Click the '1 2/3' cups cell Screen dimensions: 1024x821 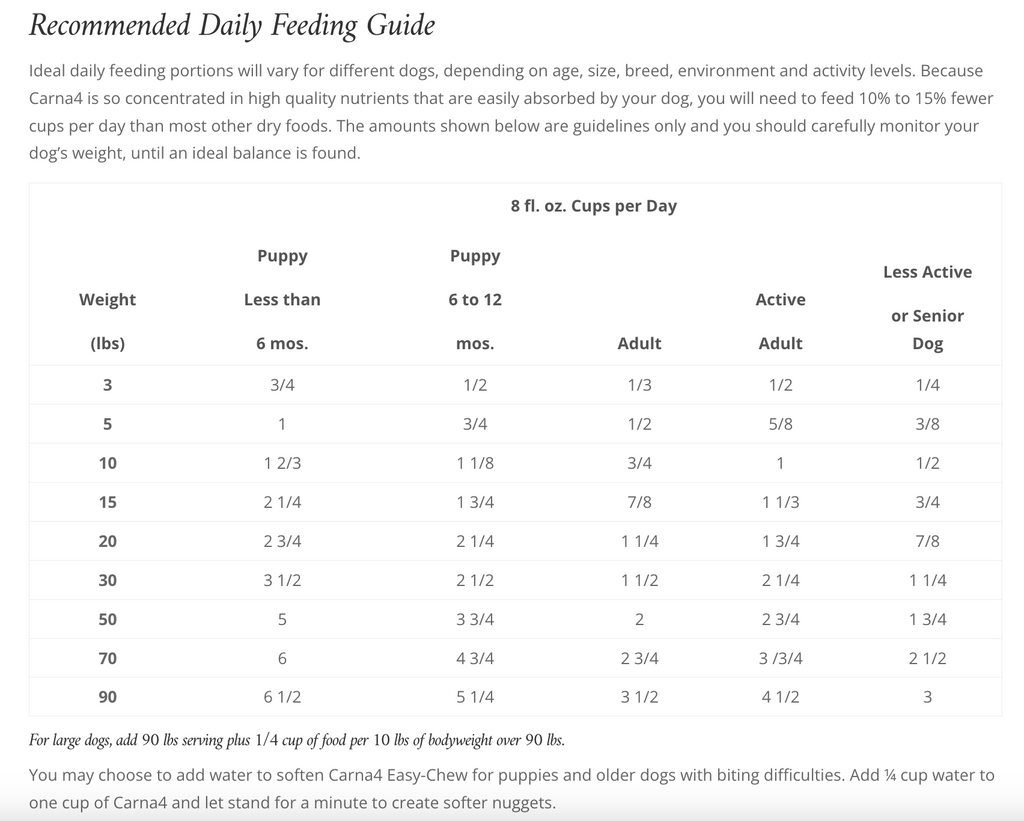click(x=282, y=463)
